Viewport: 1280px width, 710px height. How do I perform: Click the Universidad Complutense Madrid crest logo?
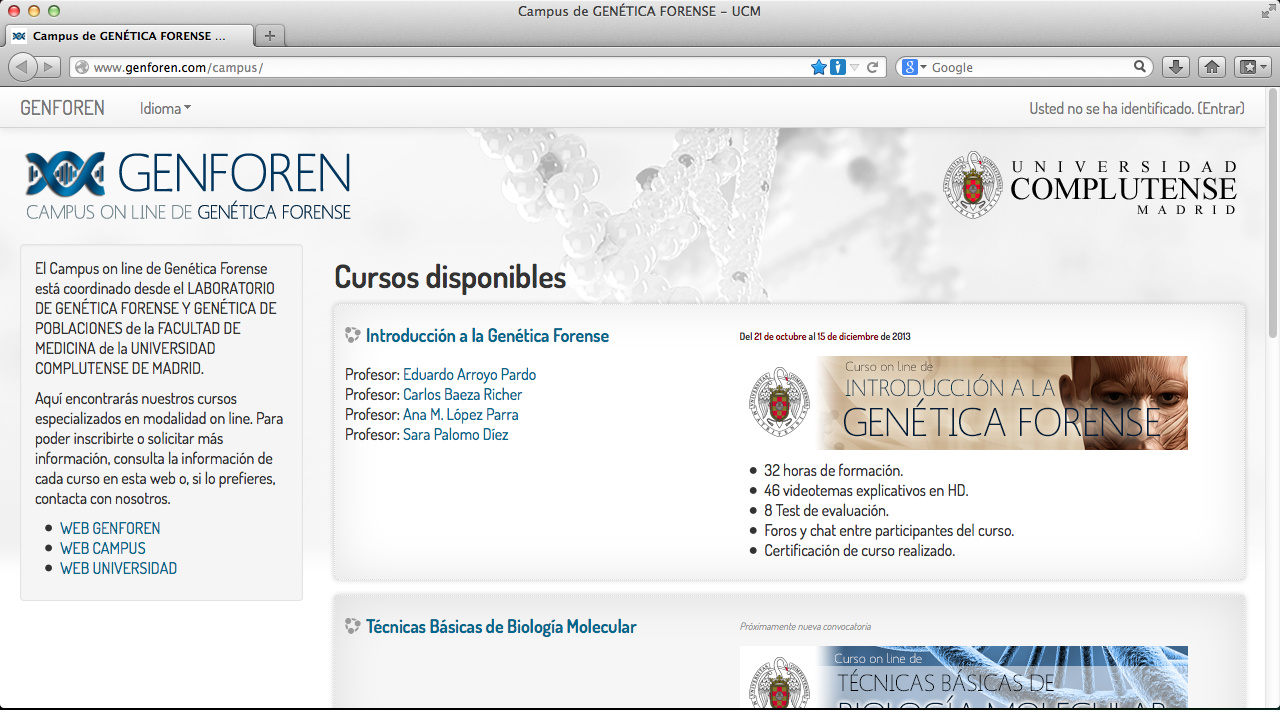[x=971, y=184]
